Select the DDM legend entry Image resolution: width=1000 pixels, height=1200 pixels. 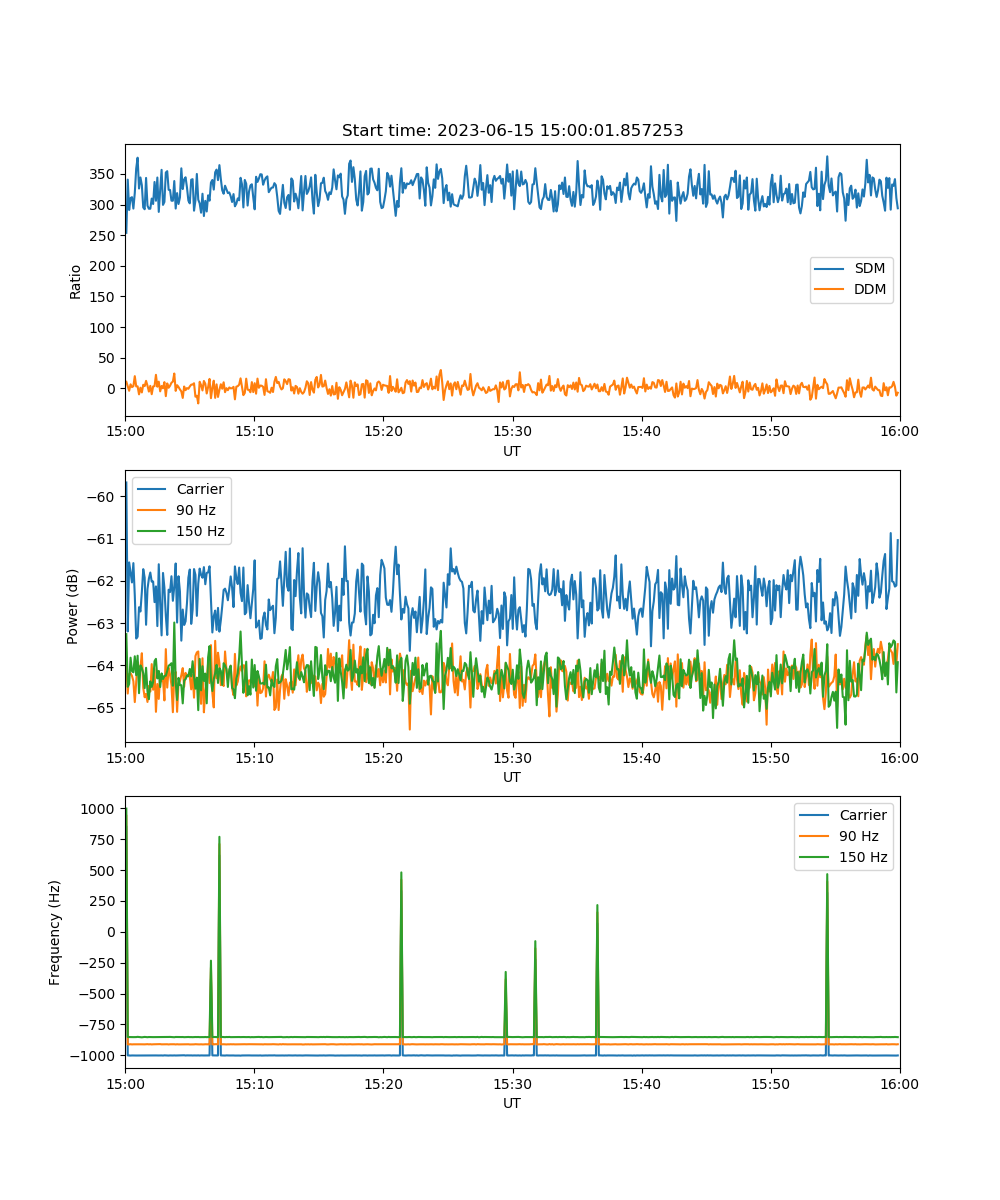[x=851, y=290]
